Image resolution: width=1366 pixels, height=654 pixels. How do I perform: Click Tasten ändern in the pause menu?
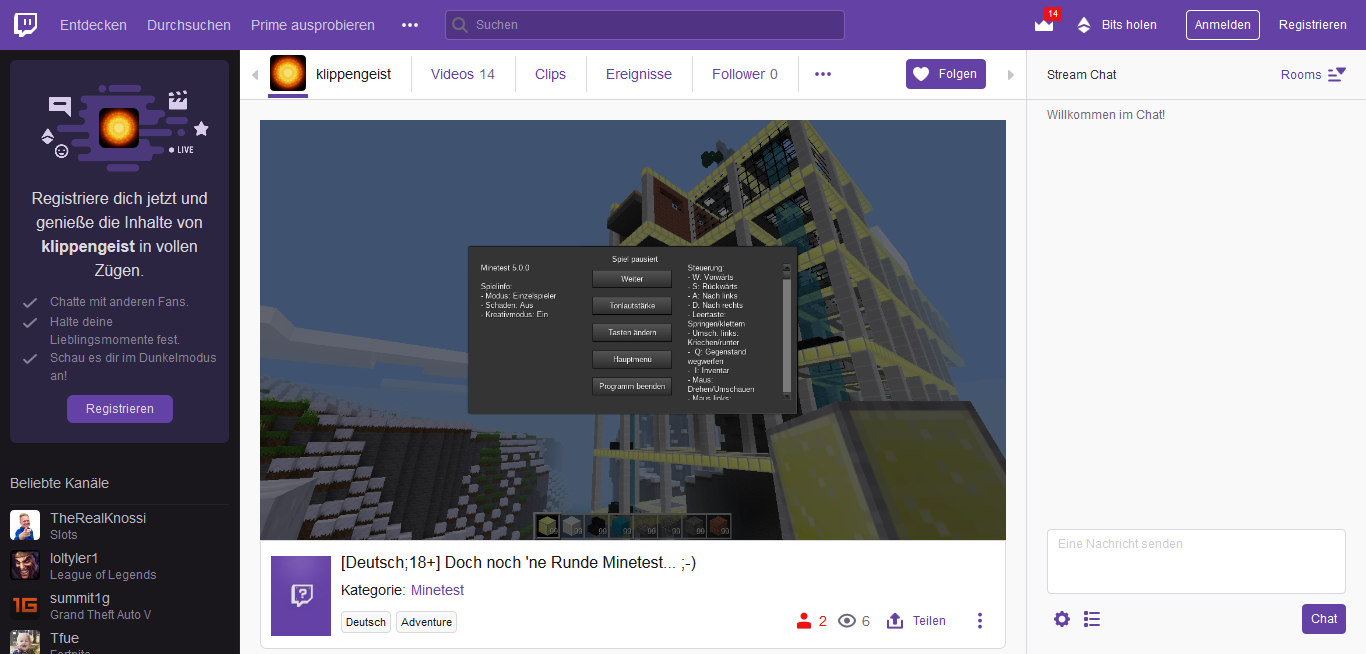(x=632, y=331)
